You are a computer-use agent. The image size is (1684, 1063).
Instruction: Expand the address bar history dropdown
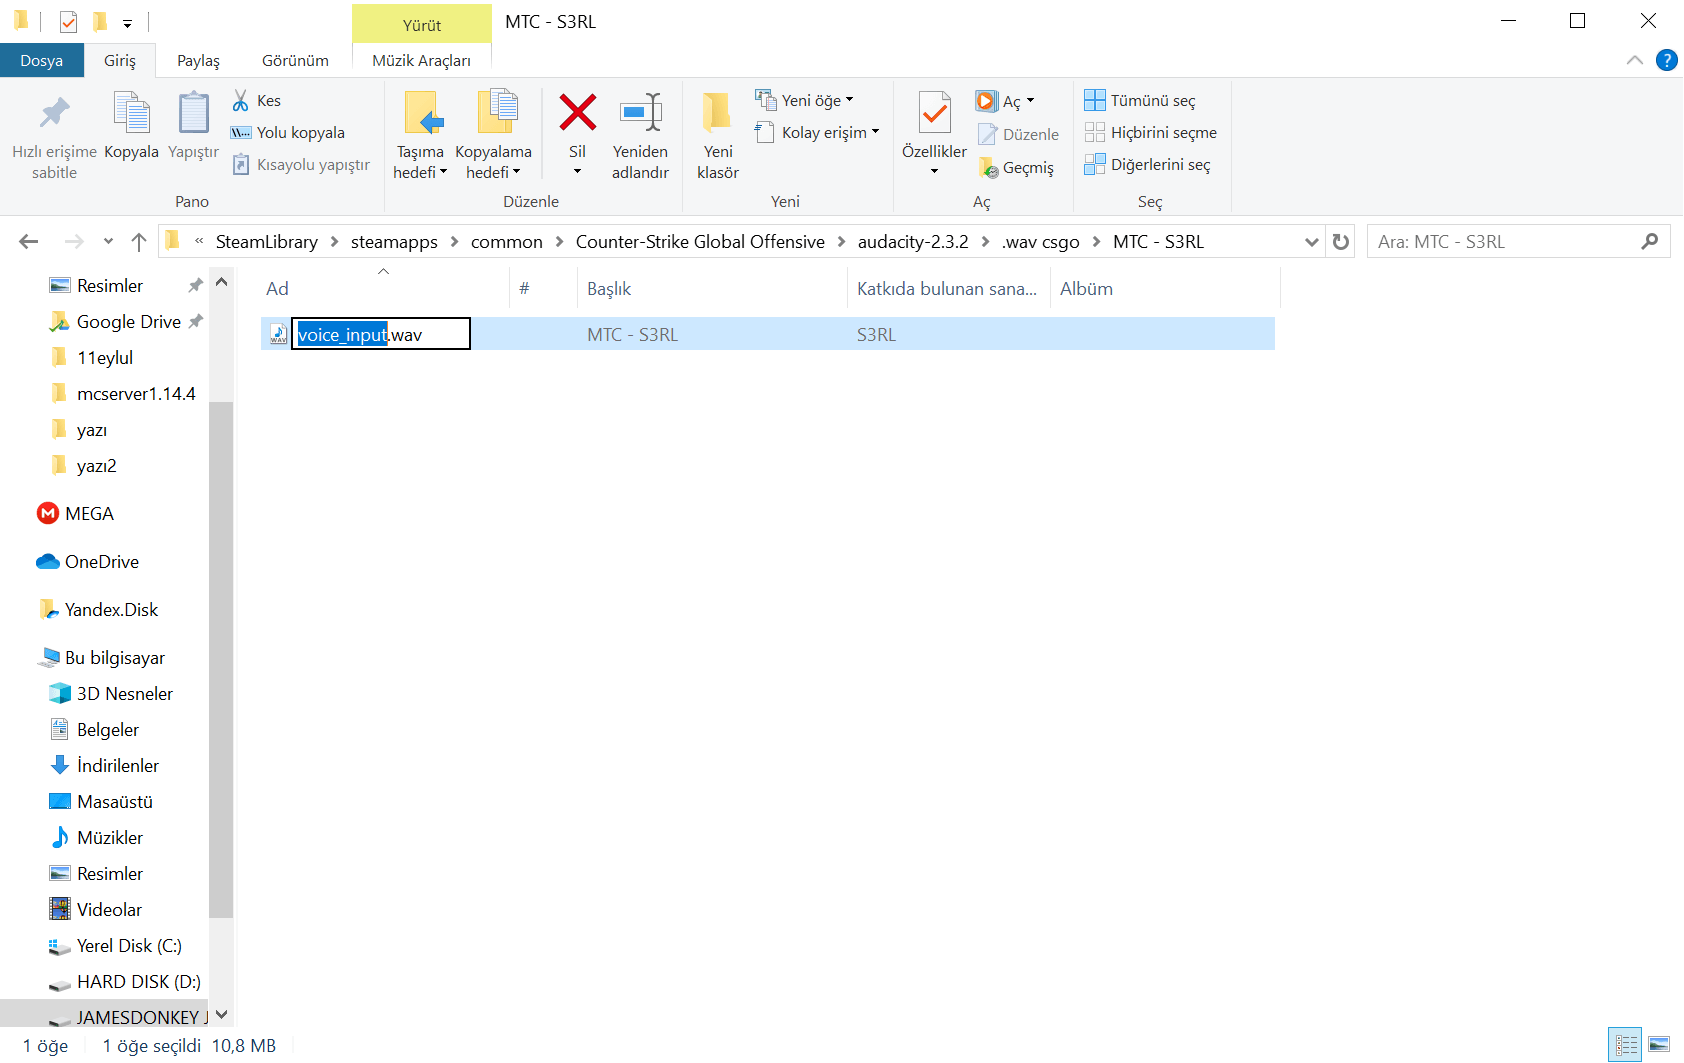click(1311, 242)
